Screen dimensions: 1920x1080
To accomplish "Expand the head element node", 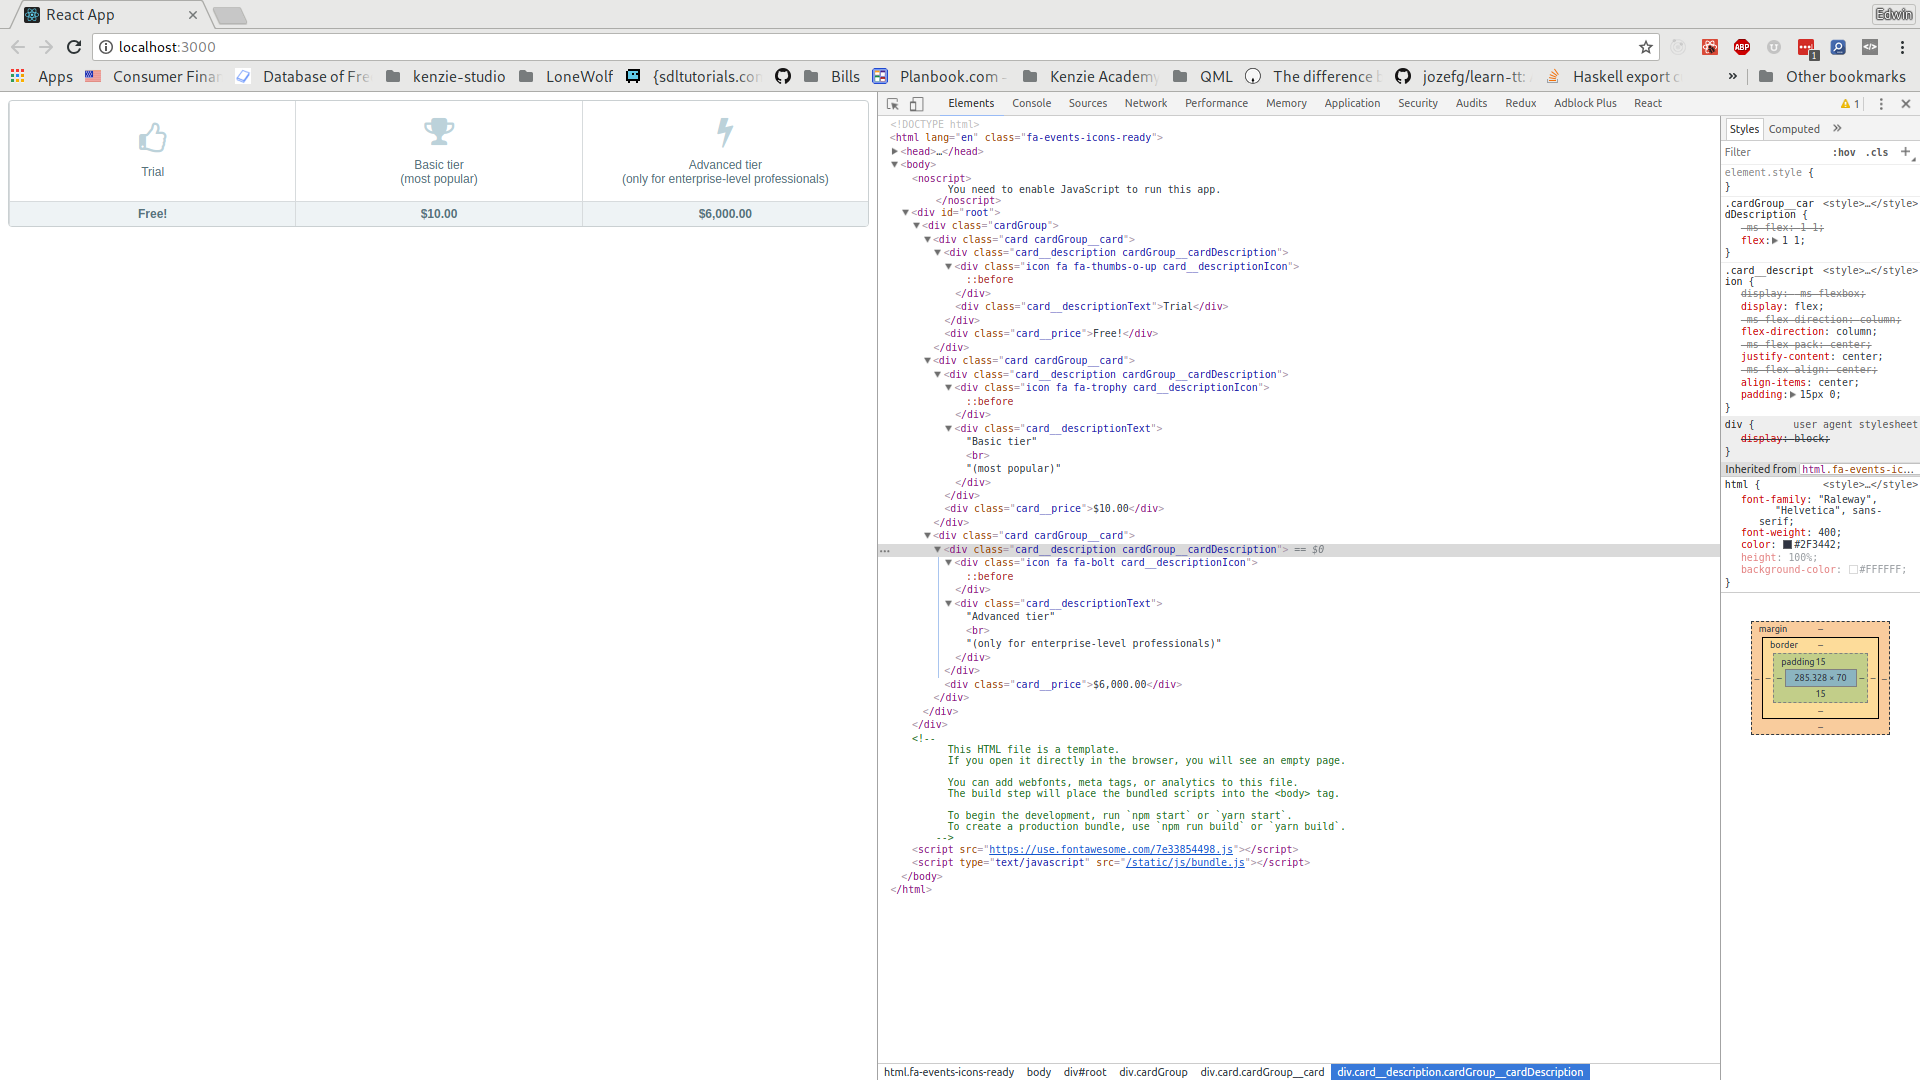I will pyautogui.click(x=895, y=152).
